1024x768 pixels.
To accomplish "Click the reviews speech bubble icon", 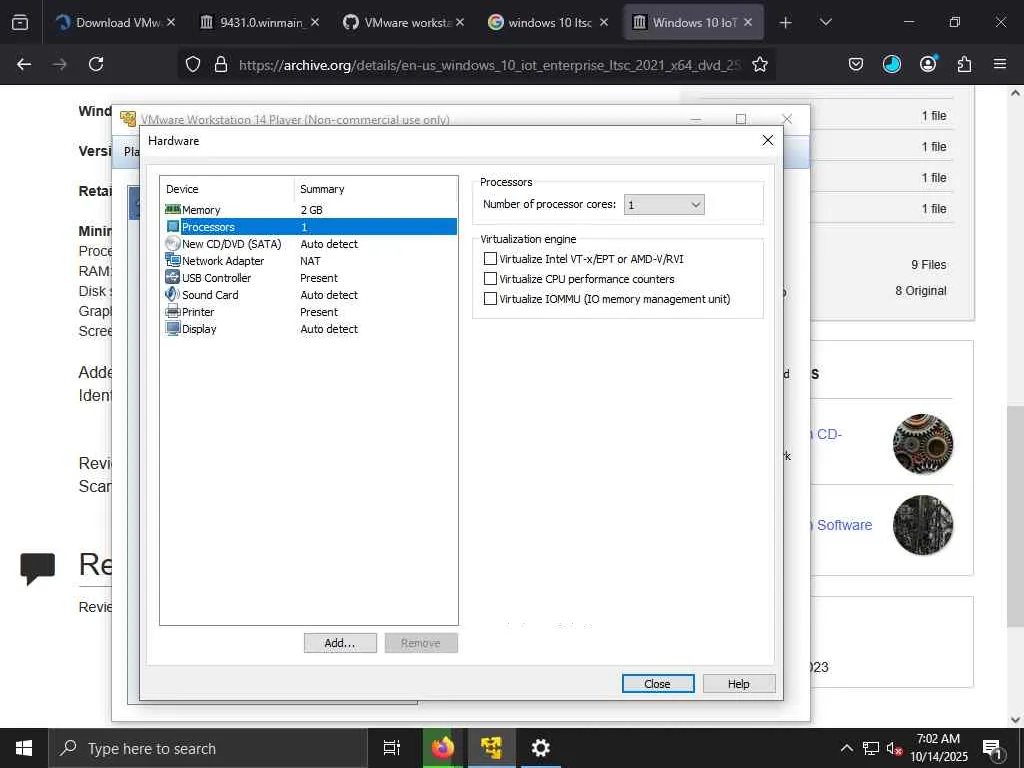I will coord(37,568).
